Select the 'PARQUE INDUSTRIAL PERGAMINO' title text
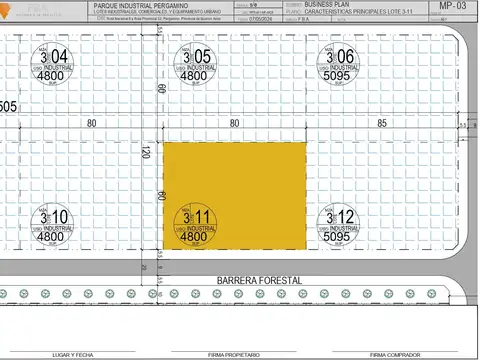 (141, 6)
